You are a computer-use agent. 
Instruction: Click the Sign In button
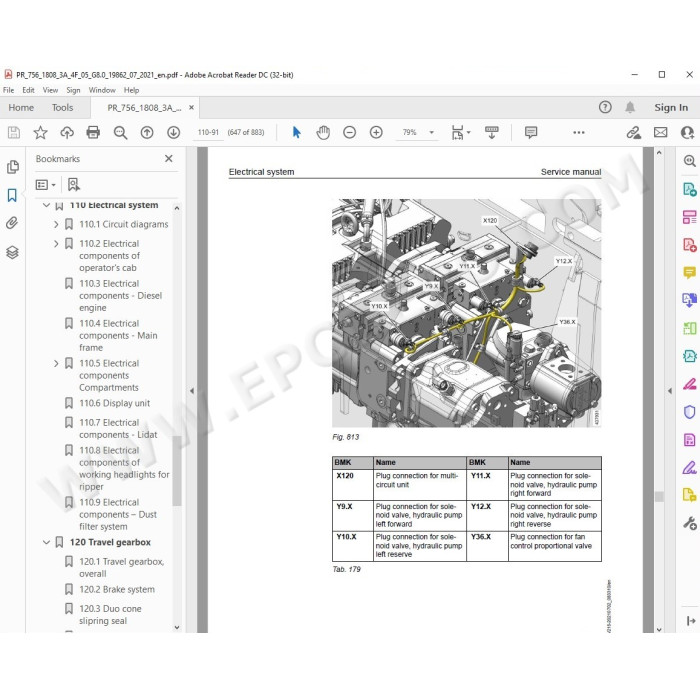(x=671, y=108)
